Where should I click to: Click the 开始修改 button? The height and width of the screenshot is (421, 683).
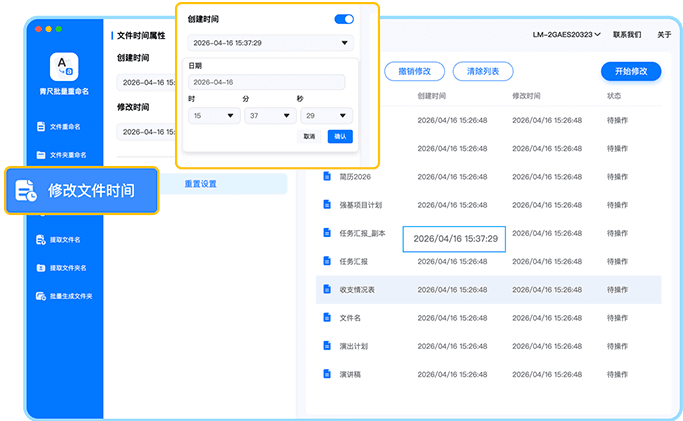coord(630,72)
